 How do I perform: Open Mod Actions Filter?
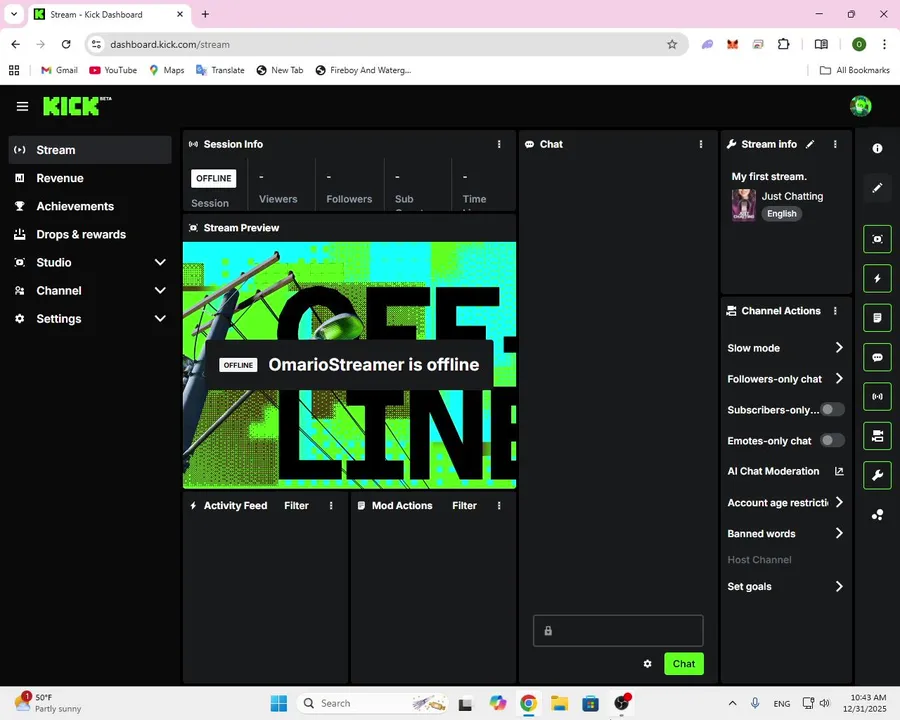[464, 505]
